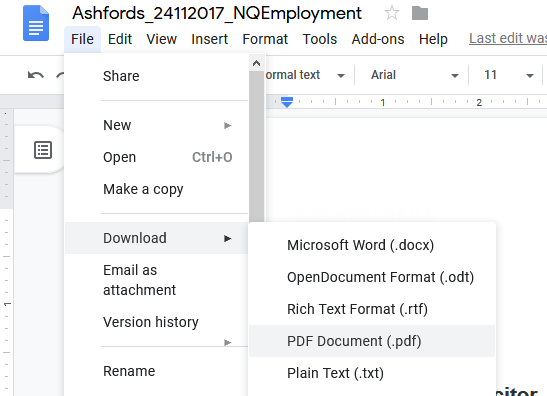Screen dimensions: 547x396
Task: Select Make a copy
Action: pos(143,189)
